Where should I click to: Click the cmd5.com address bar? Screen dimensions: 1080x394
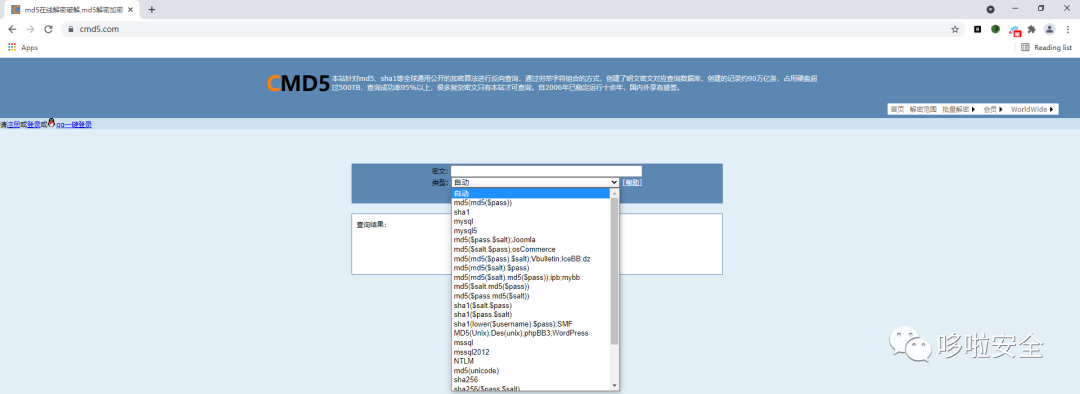pos(510,30)
